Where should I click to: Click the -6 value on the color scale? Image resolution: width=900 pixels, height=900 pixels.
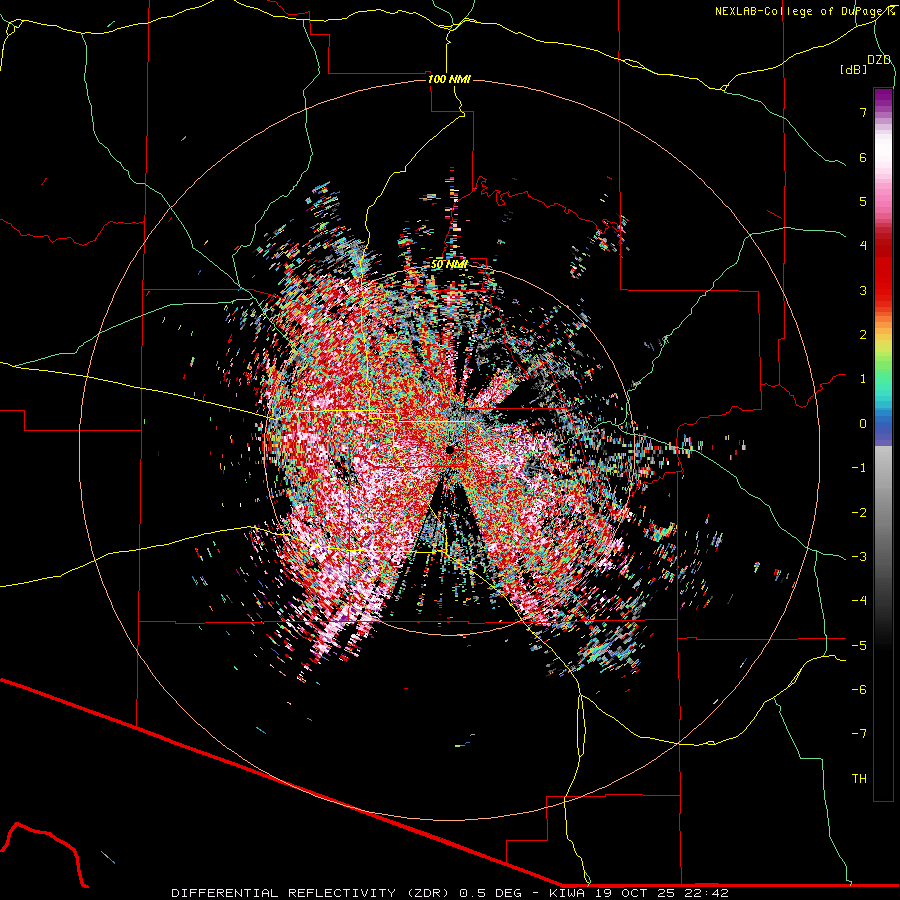(x=859, y=690)
